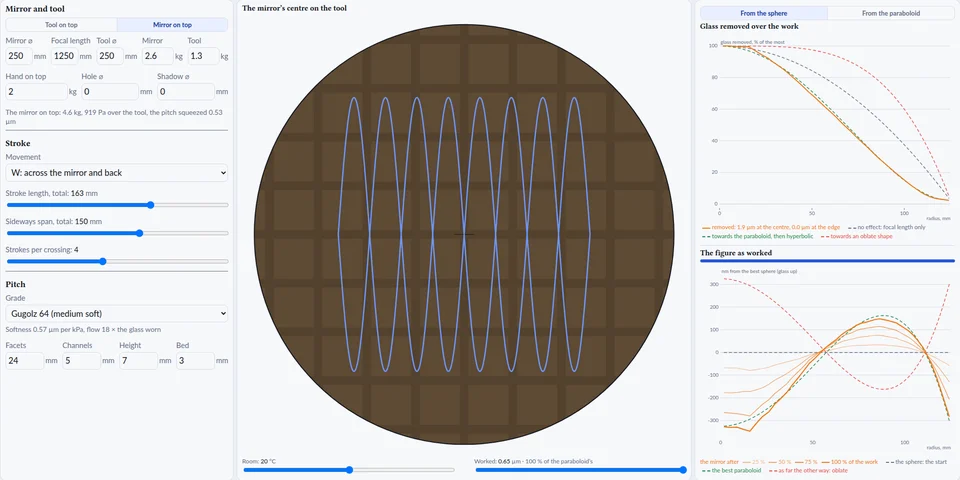Switch to 'From the sphere' tab

pyautogui.click(x=763, y=13)
